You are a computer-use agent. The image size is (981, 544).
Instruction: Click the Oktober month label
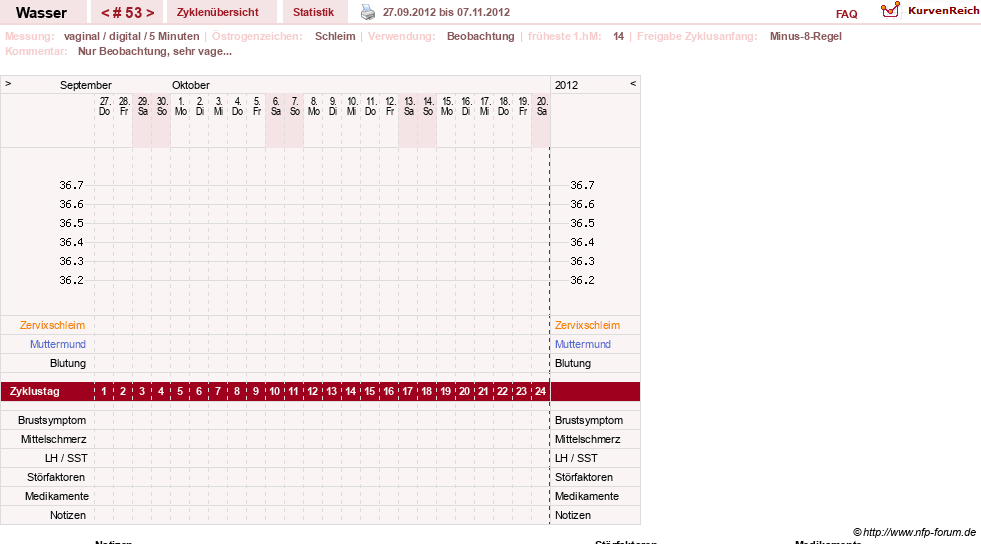pyautogui.click(x=191, y=85)
